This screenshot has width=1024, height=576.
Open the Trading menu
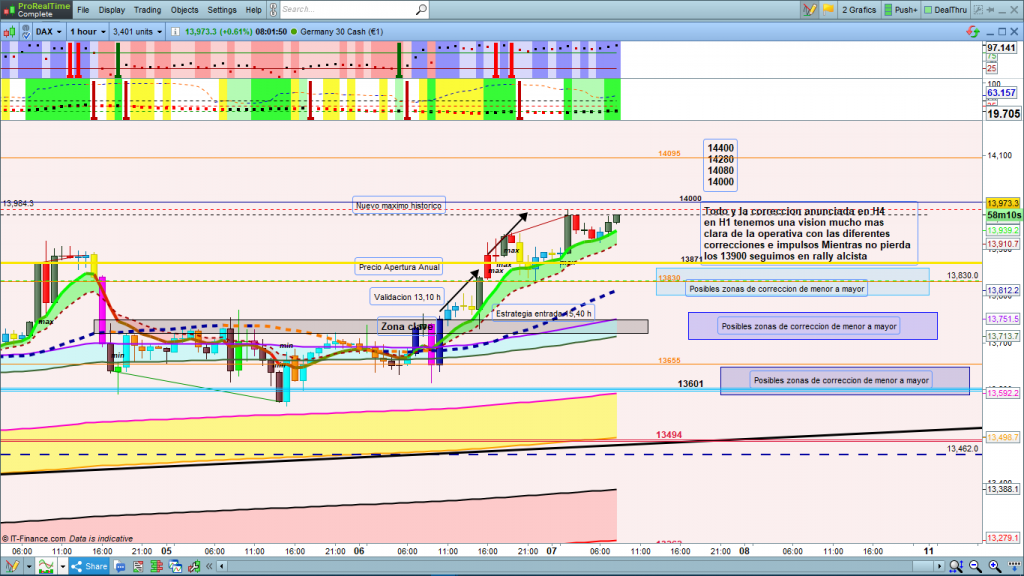click(148, 9)
